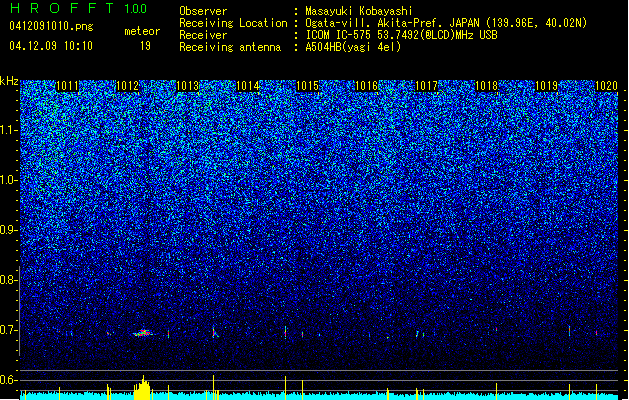Screen dimensions: 629x400
Task: Click the 1.1 kHz axis label
Action: click(8, 130)
